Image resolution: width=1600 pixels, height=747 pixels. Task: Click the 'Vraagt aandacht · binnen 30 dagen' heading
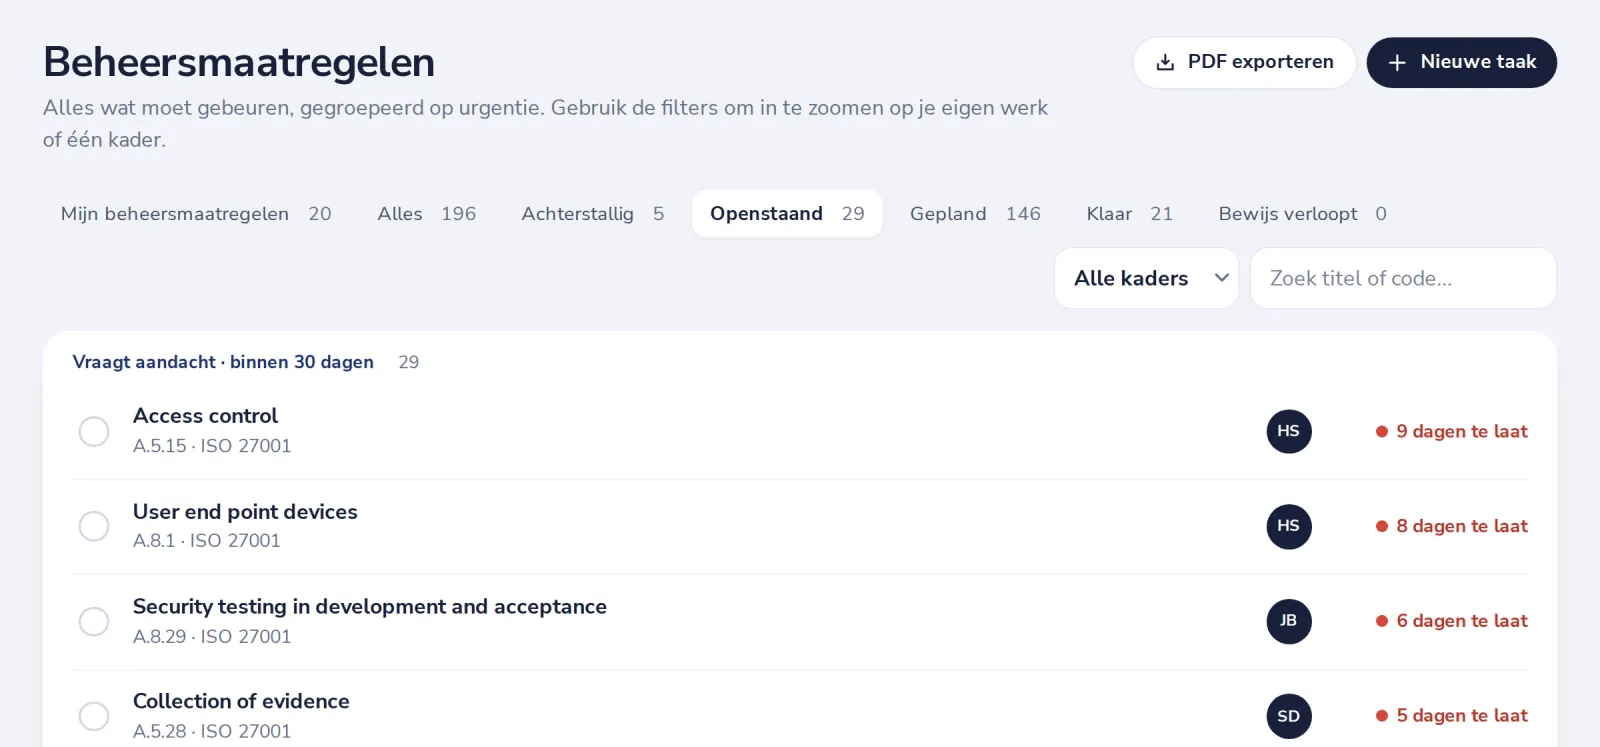tap(223, 362)
